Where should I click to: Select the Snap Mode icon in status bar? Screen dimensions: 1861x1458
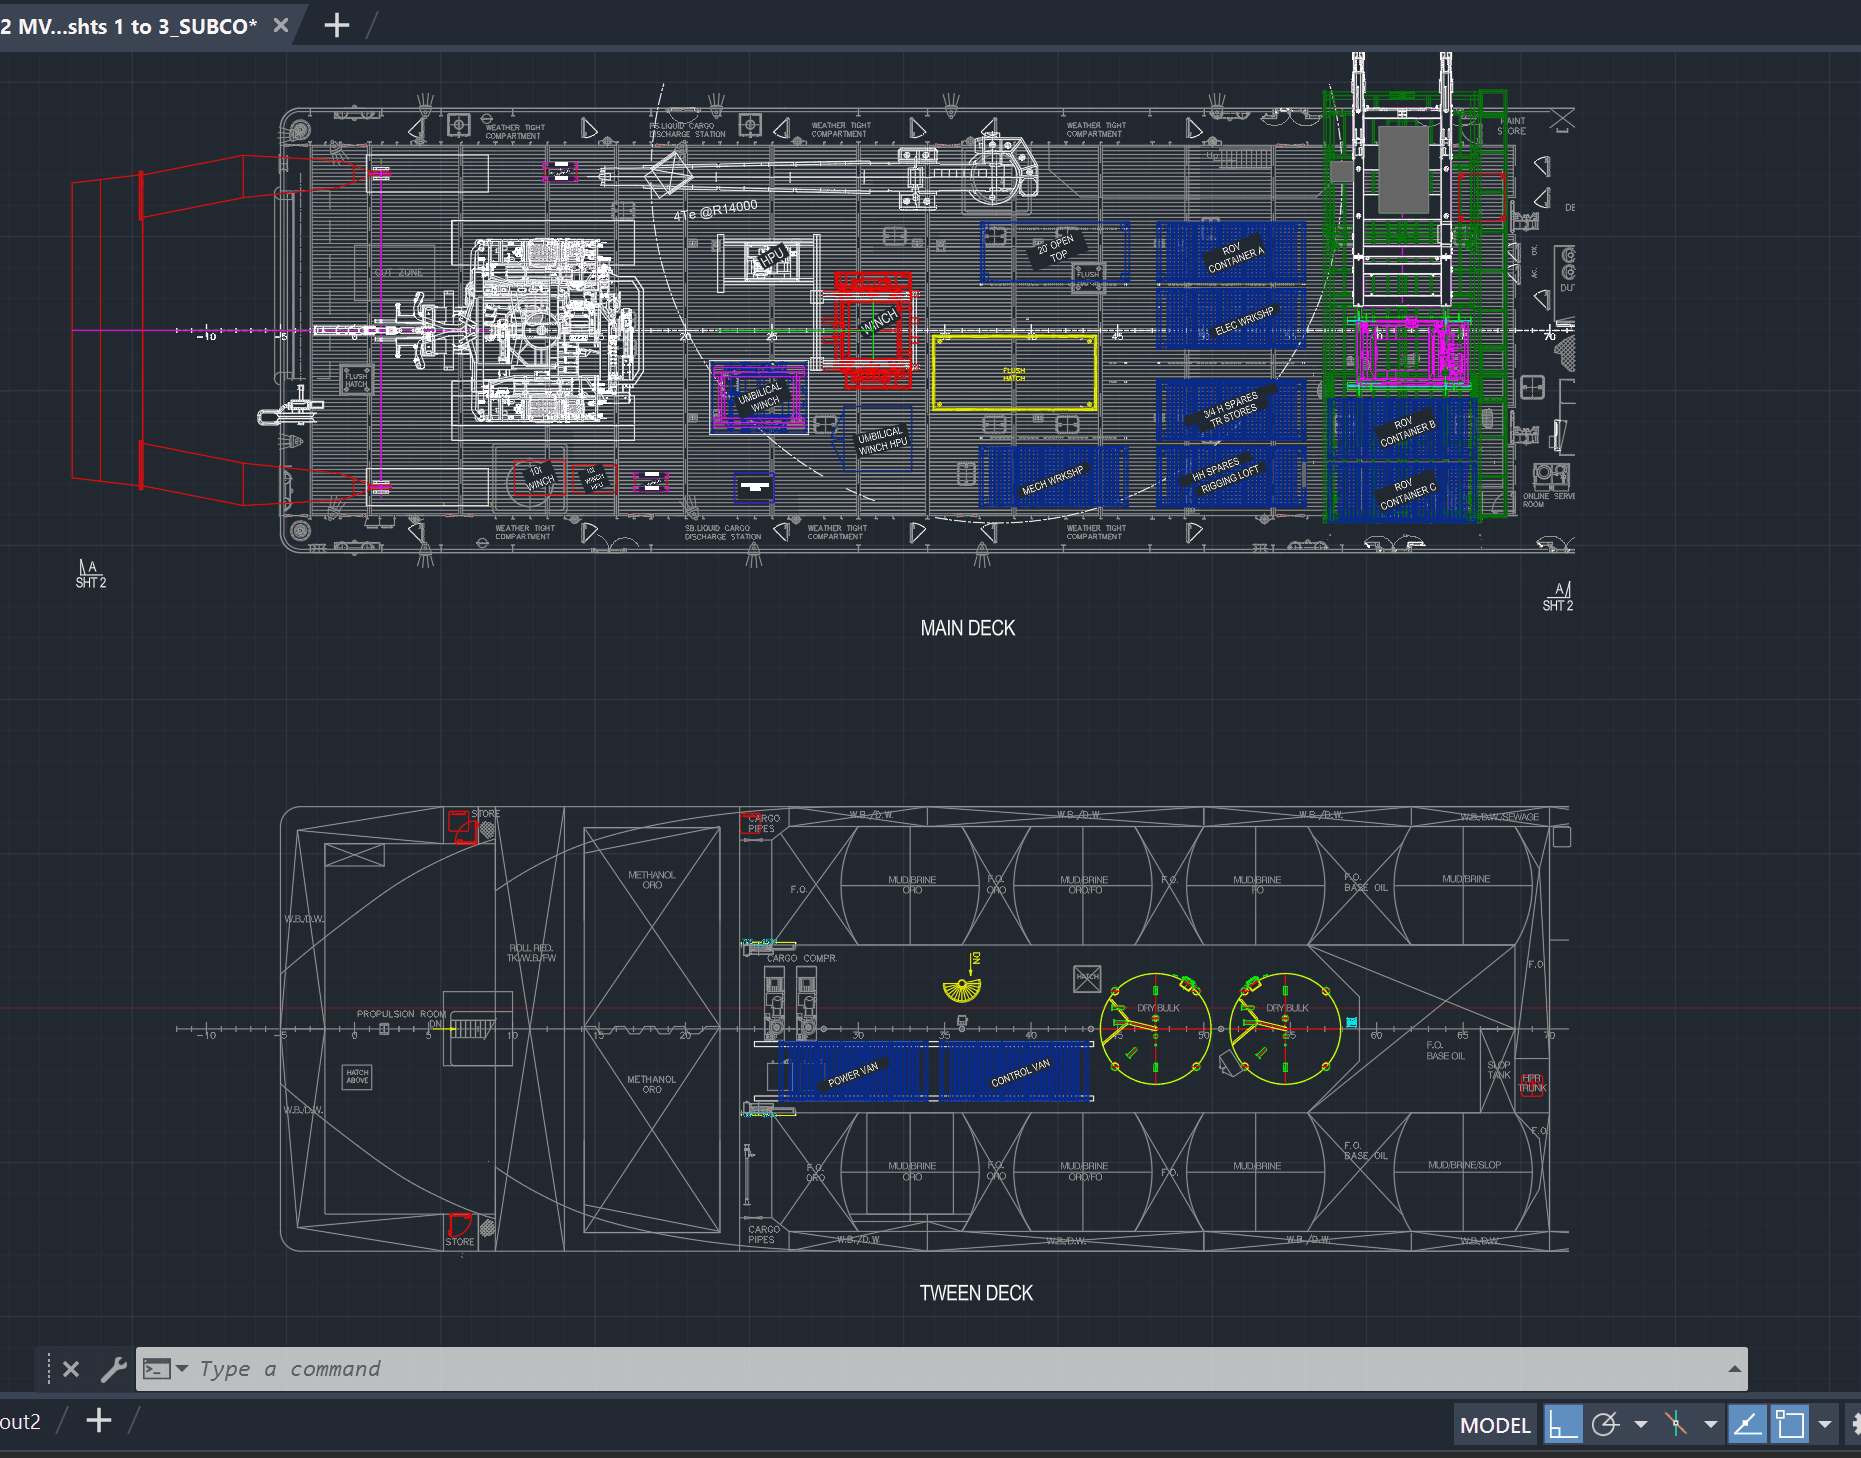tap(1563, 1424)
